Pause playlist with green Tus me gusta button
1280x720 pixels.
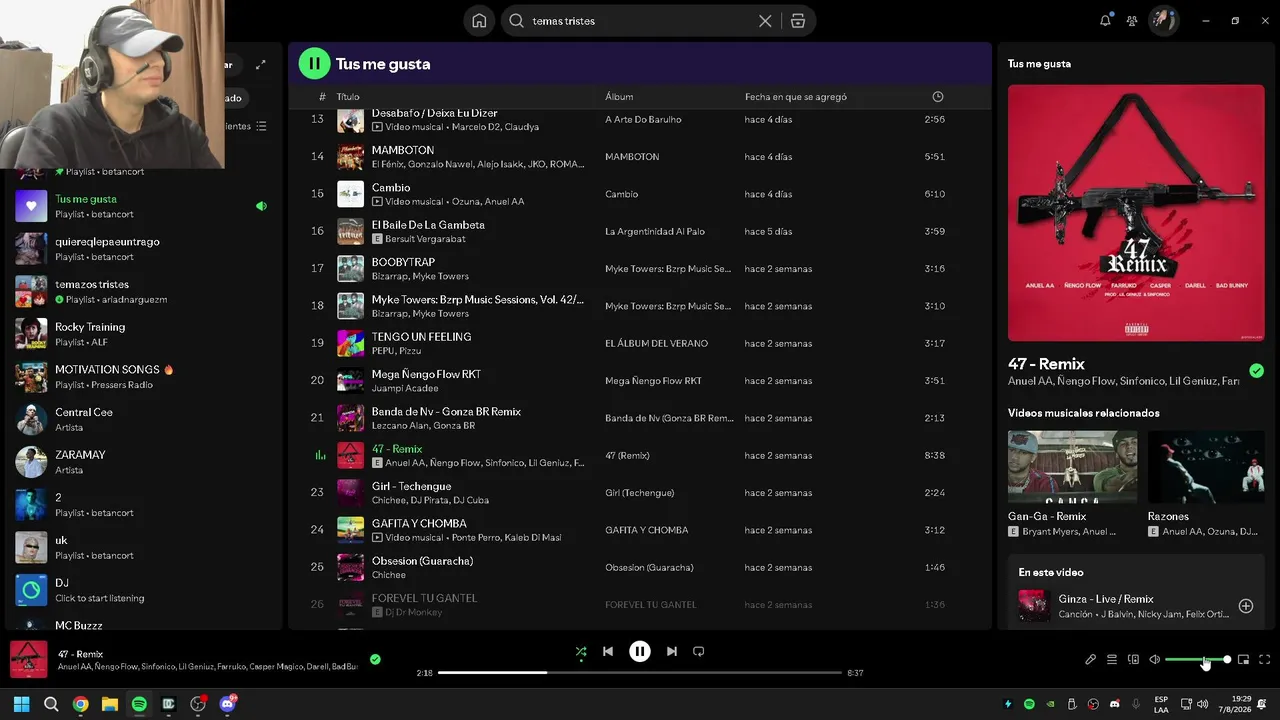click(x=314, y=63)
